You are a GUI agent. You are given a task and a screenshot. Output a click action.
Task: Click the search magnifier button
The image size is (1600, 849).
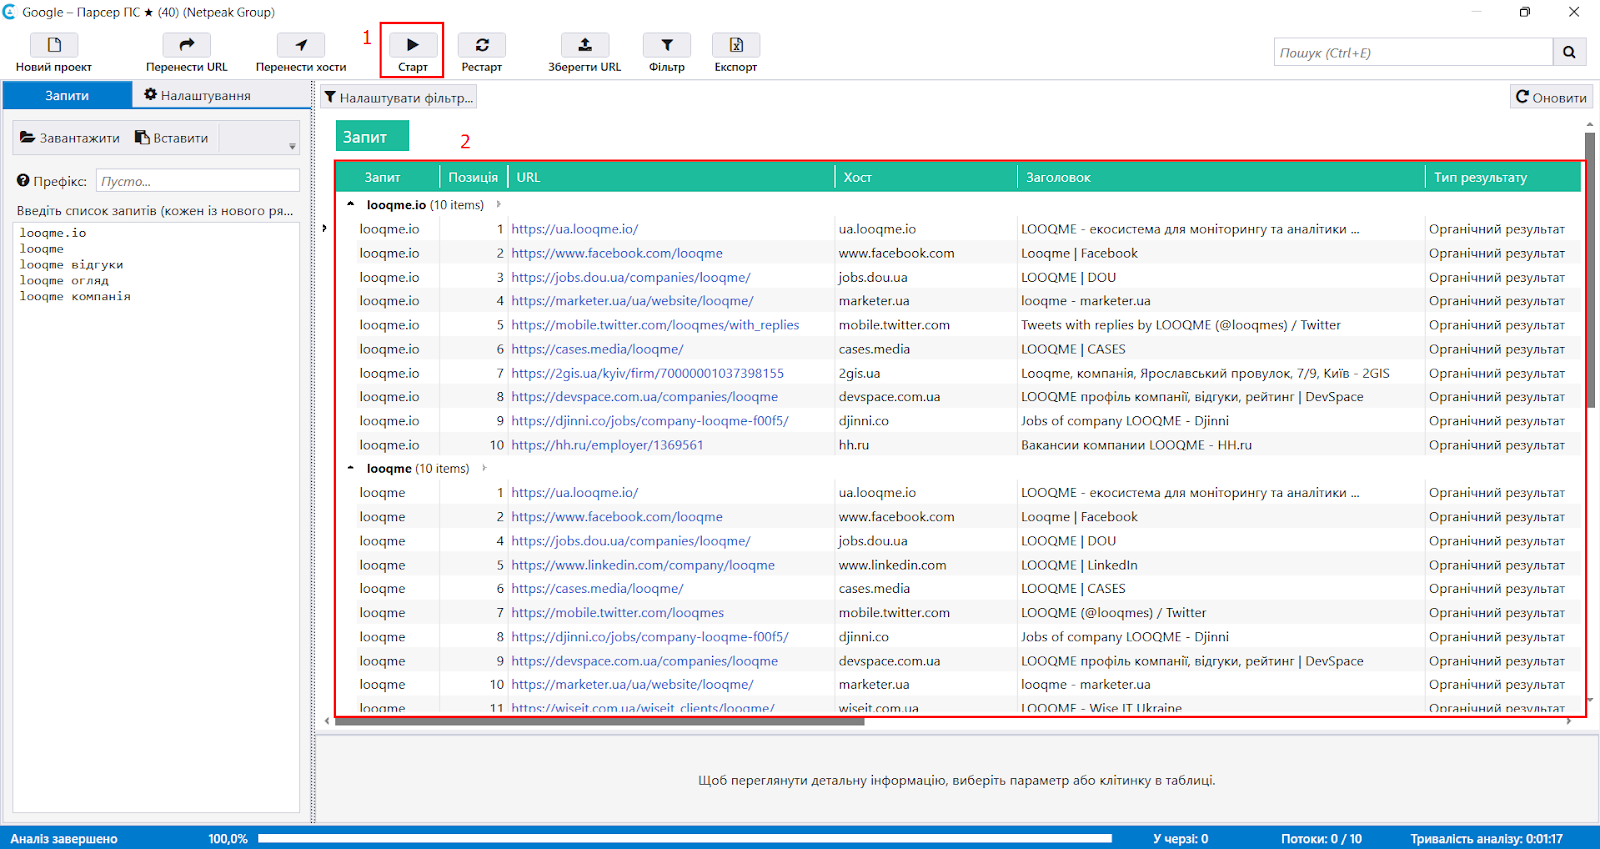pyautogui.click(x=1569, y=52)
